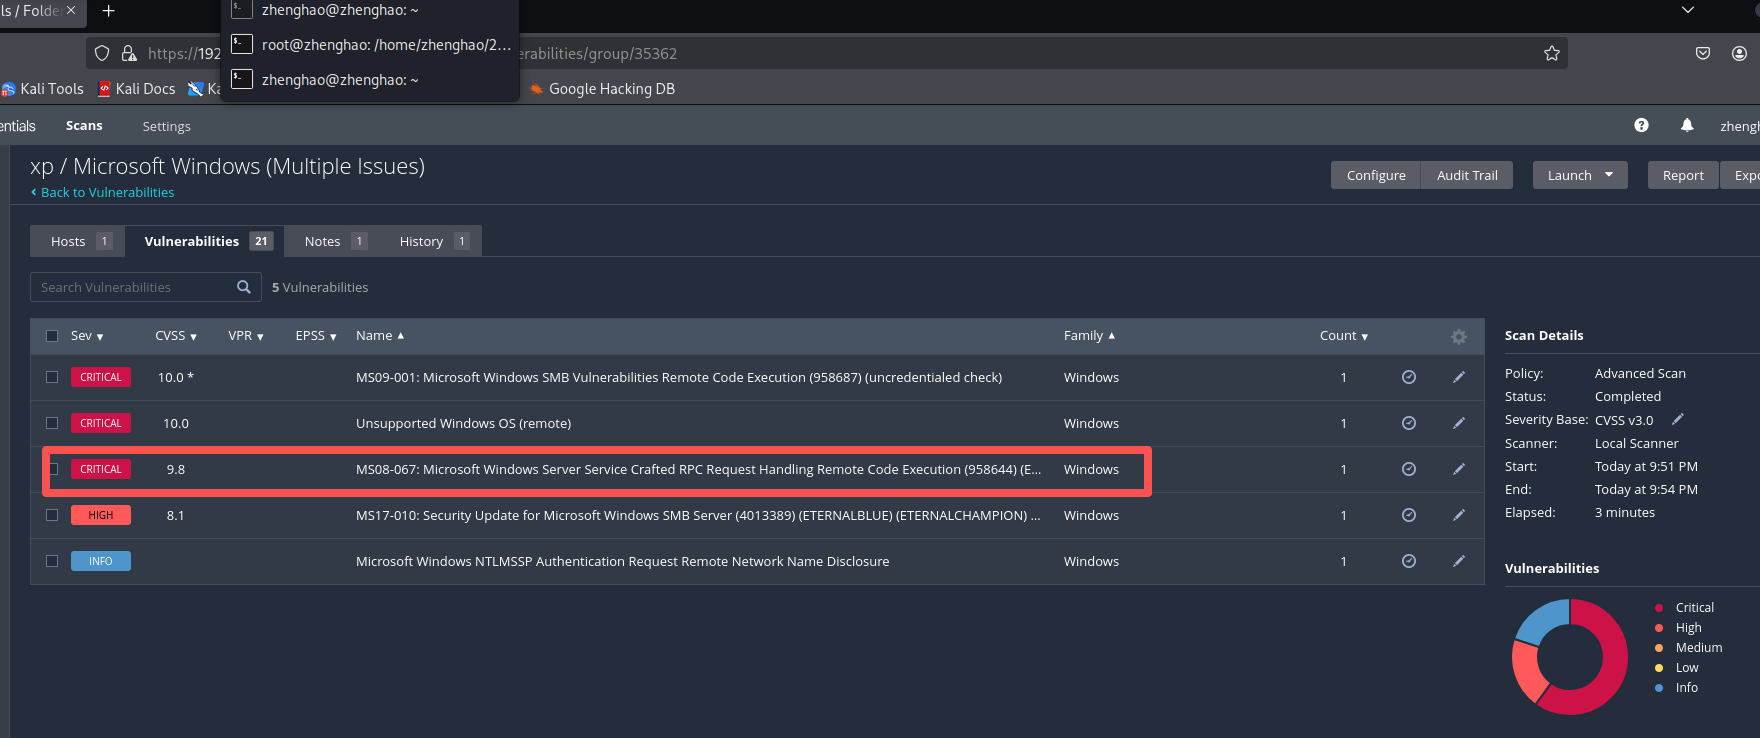Image resolution: width=1760 pixels, height=738 pixels.
Task: Open the notifications bell
Action: pos(1687,125)
